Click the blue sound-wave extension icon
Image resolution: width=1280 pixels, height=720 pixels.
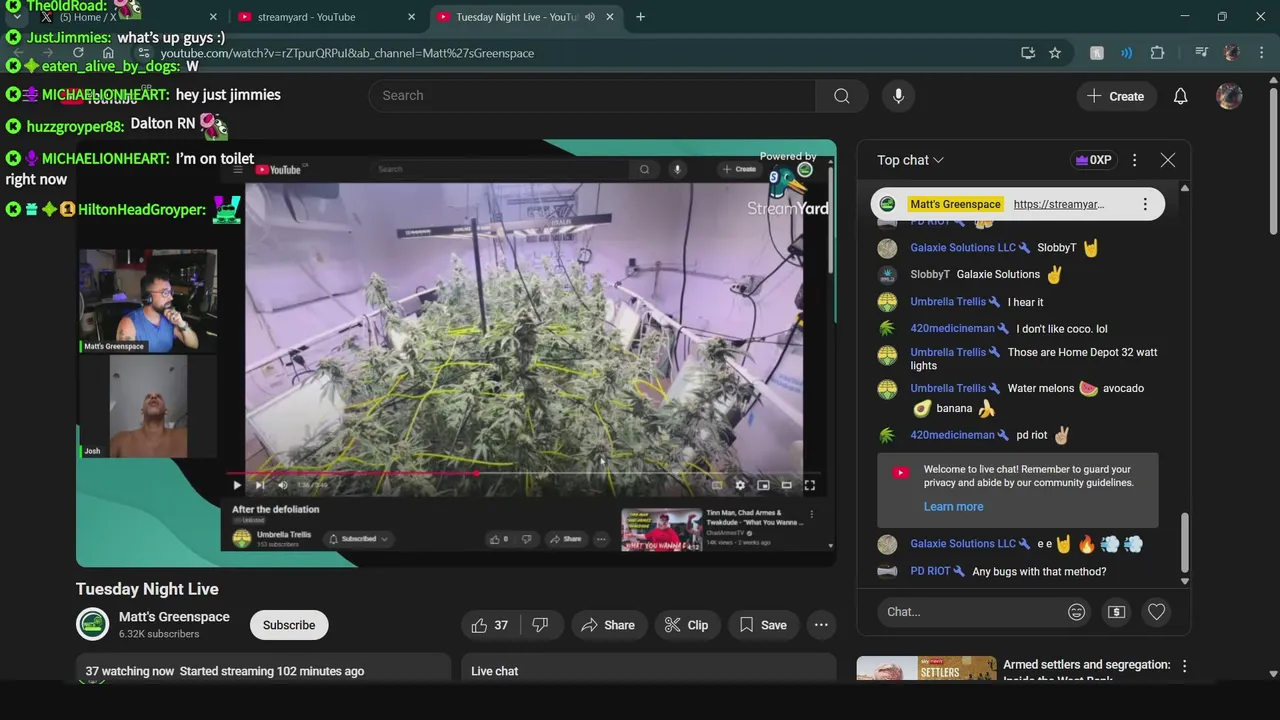coord(1127,53)
